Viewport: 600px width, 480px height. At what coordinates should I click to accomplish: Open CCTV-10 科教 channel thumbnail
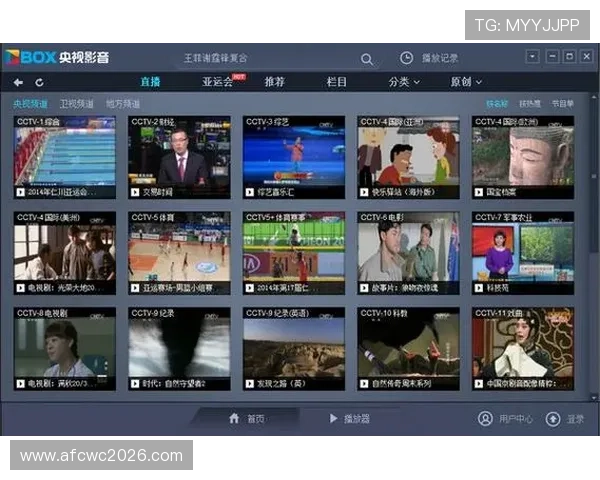coord(408,349)
